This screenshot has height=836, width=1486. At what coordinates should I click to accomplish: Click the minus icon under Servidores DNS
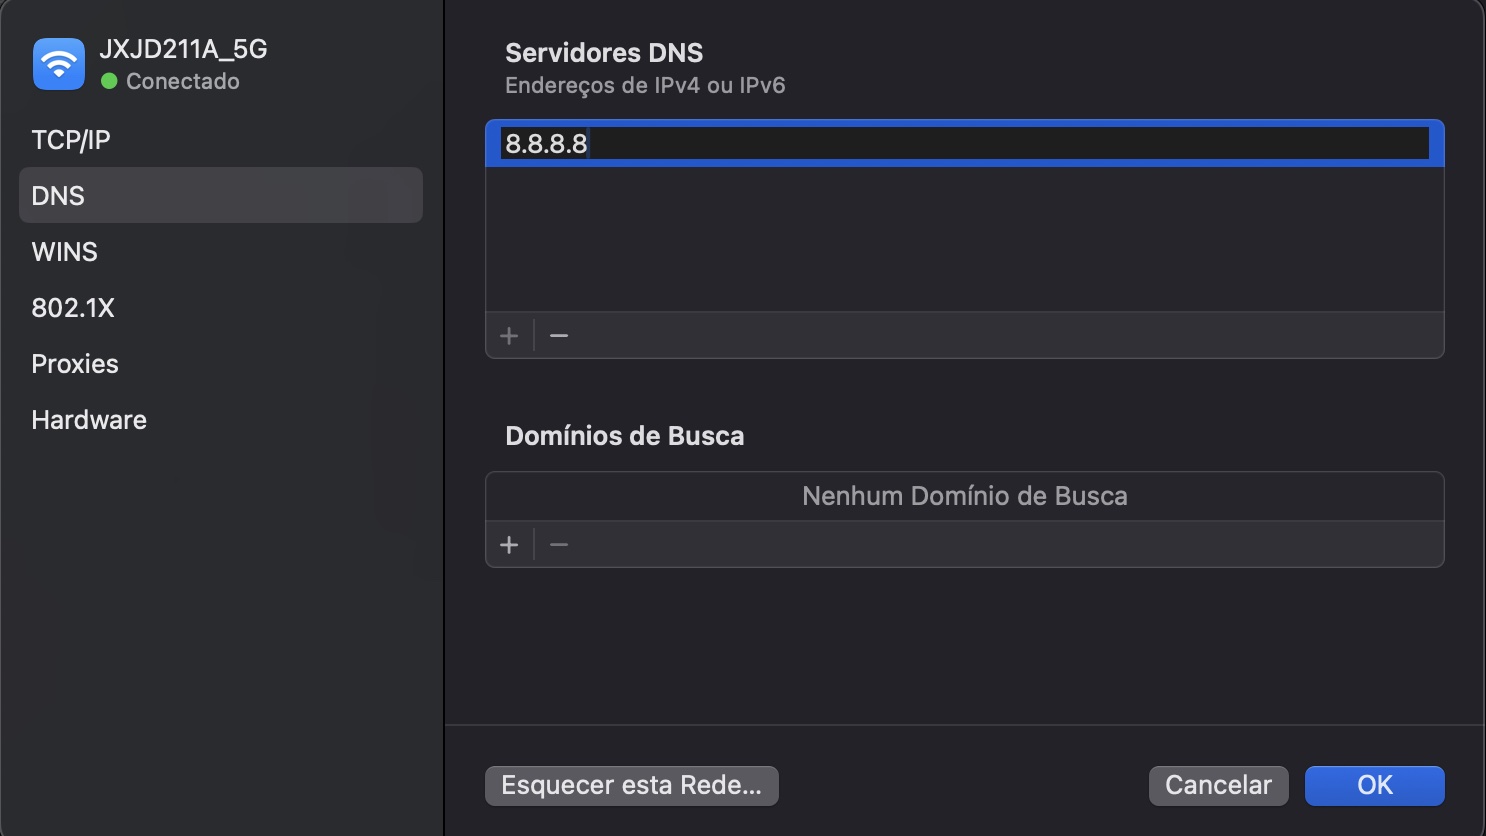pos(558,335)
